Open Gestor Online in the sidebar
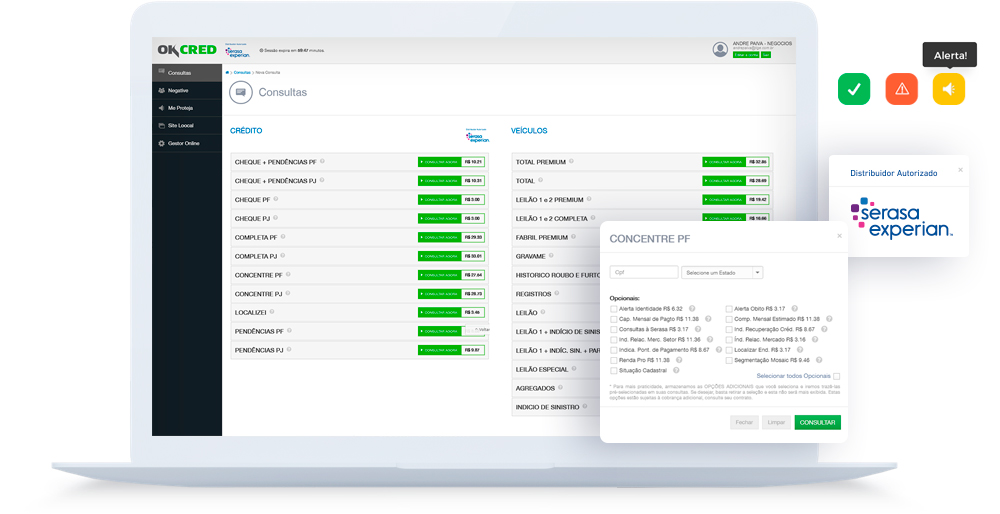This screenshot has width=1000, height=514. (187, 143)
